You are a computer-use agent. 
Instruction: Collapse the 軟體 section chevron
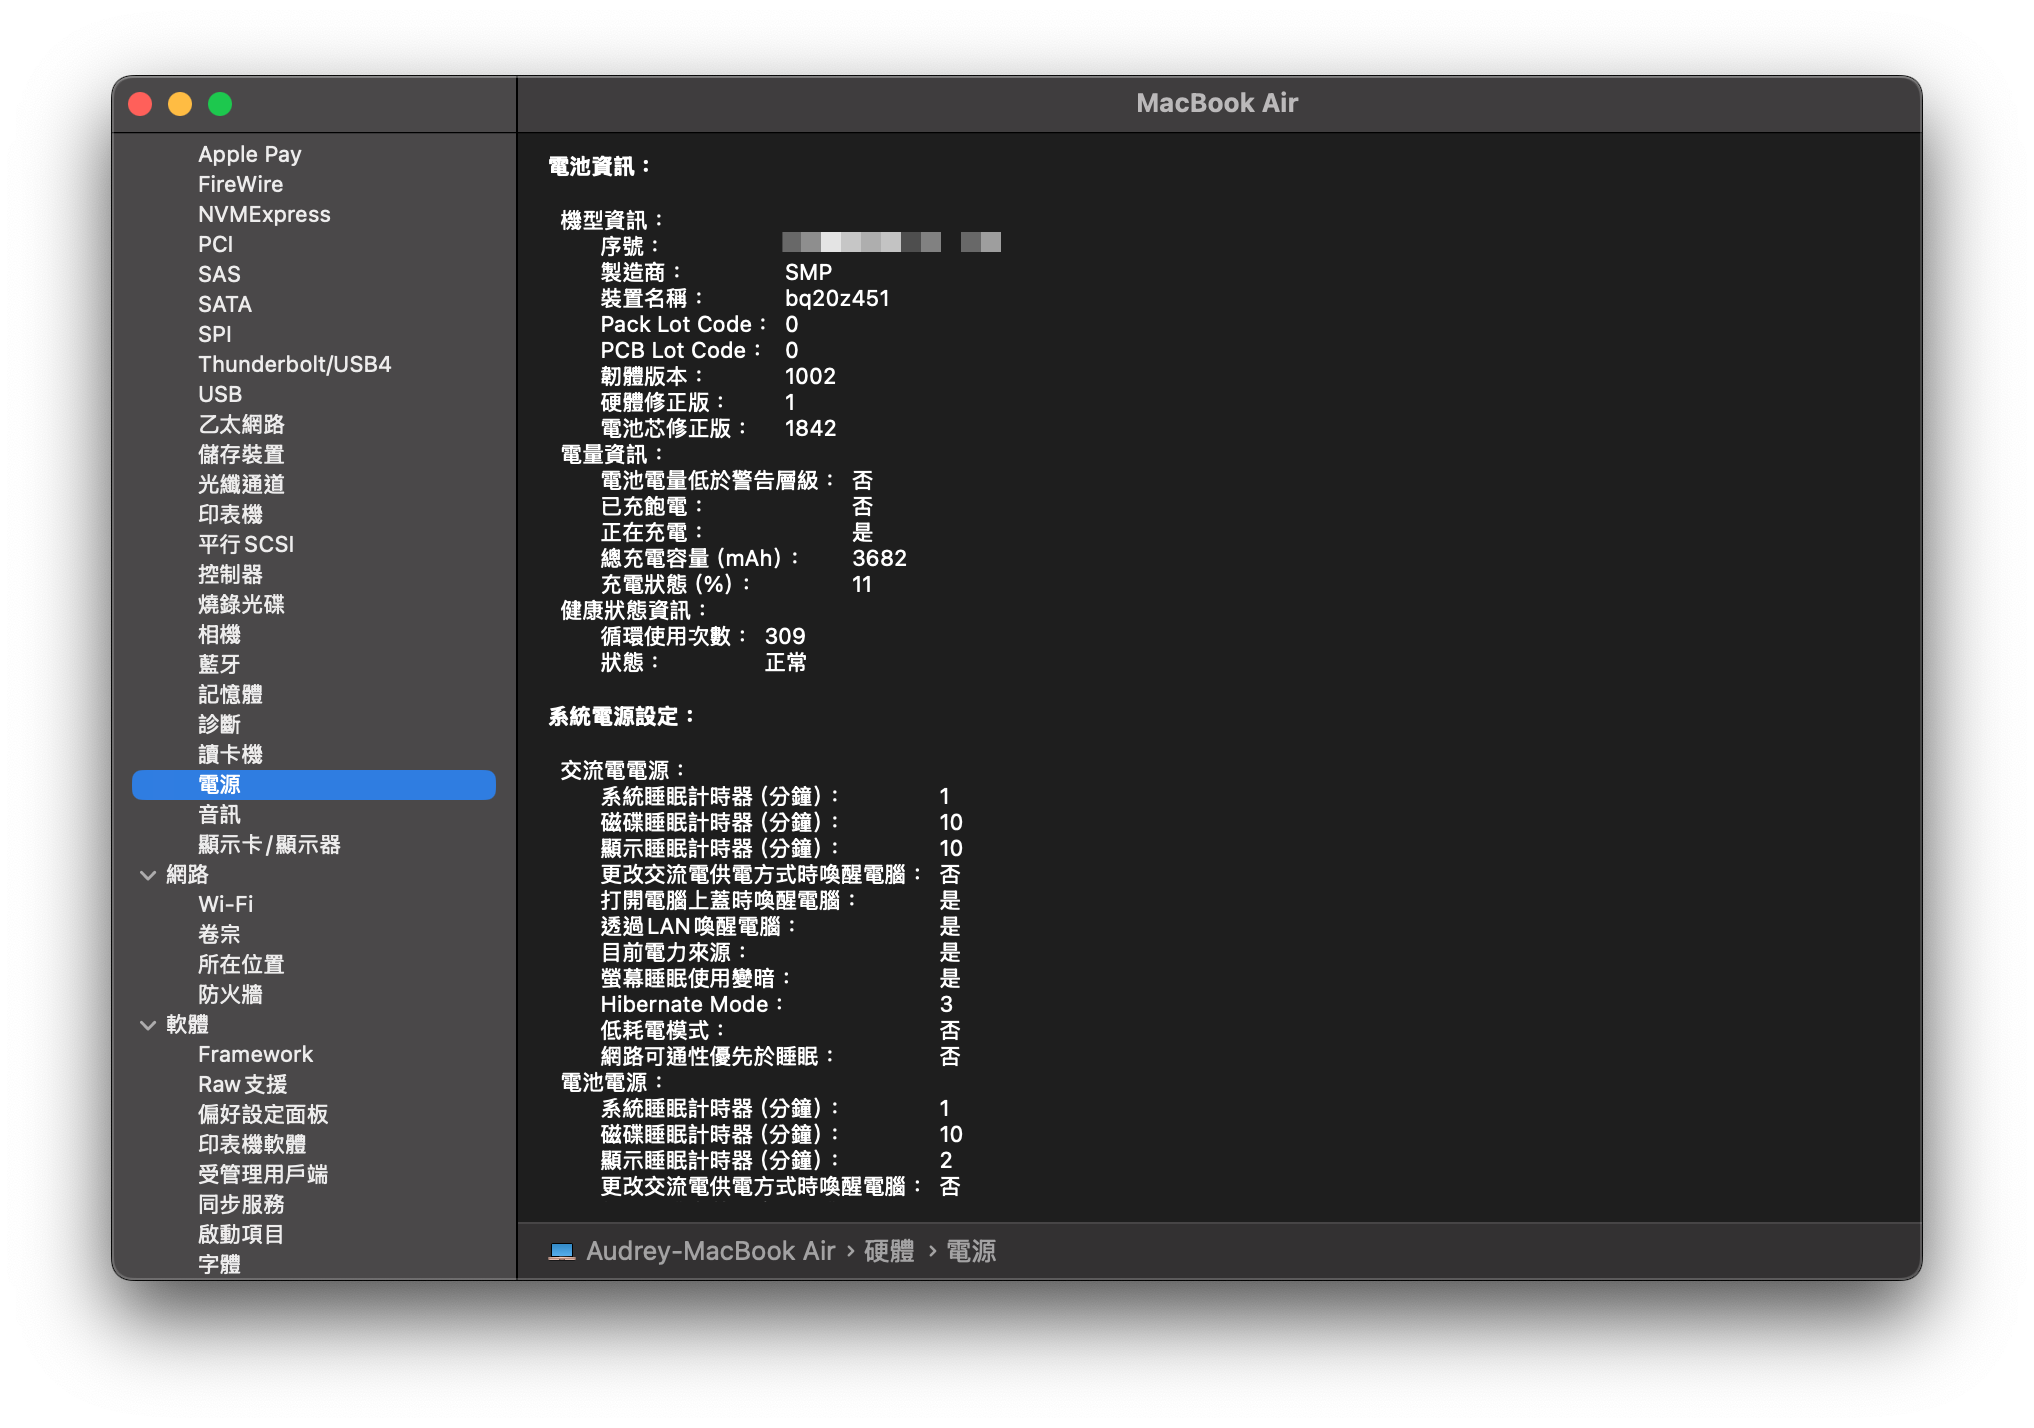(x=148, y=1025)
